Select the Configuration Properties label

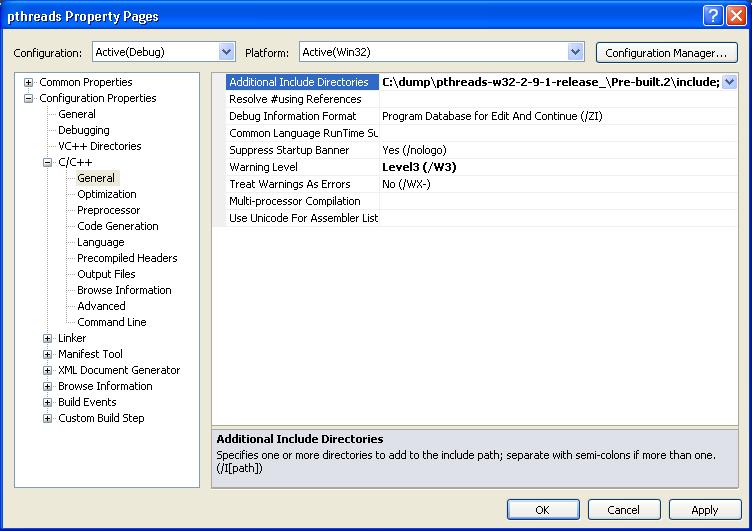click(98, 98)
